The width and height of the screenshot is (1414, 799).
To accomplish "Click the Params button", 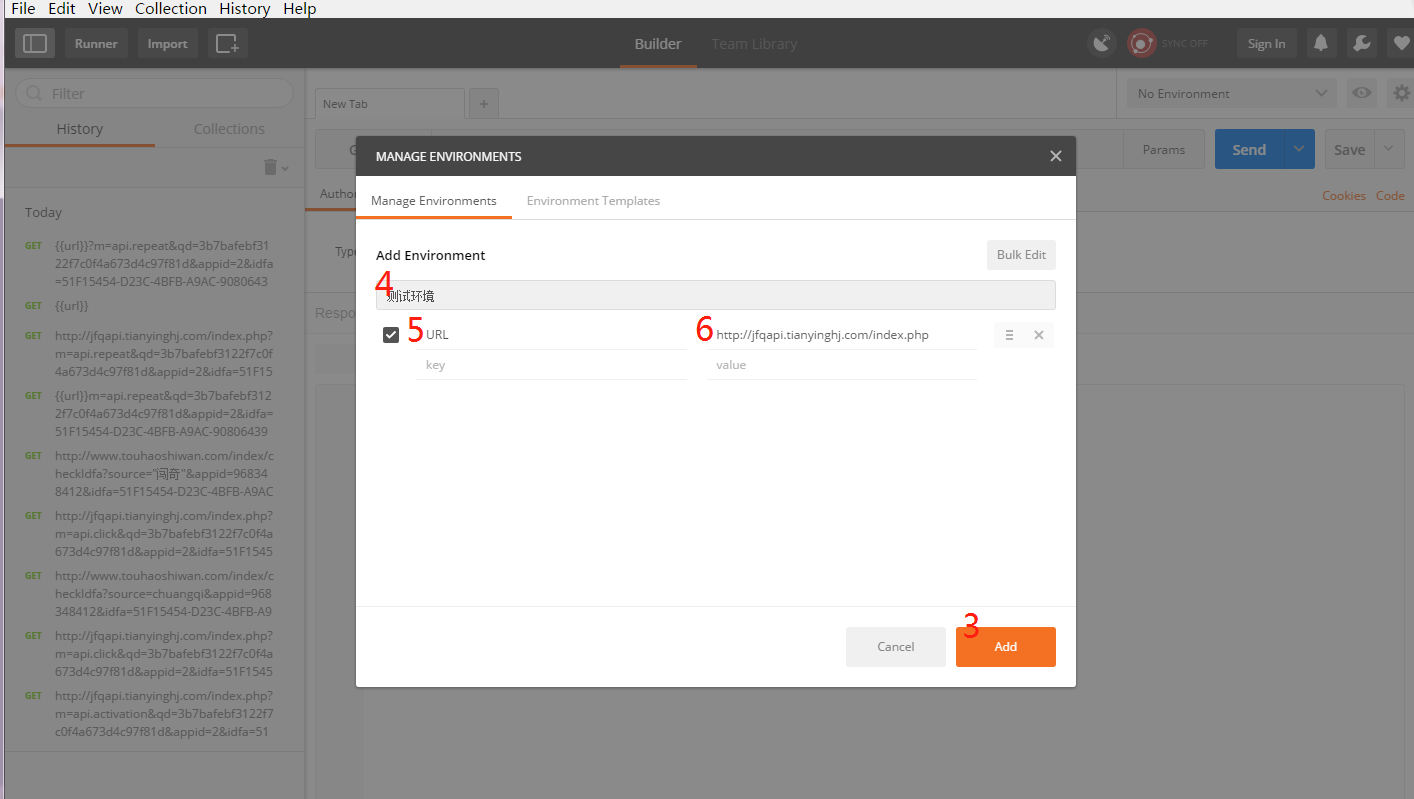I will (1164, 149).
